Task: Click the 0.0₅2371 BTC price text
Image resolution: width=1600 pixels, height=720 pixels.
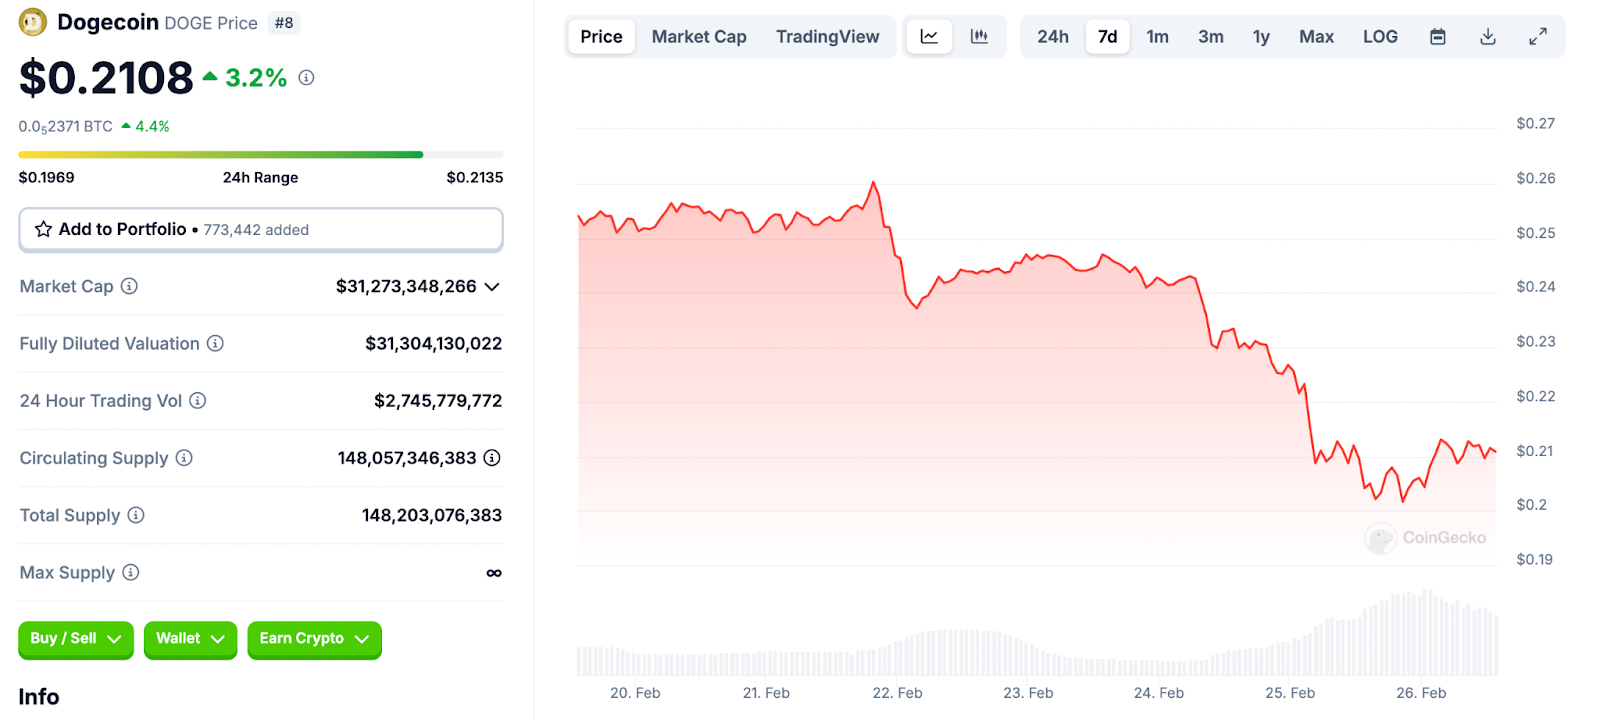Action: click(x=66, y=127)
